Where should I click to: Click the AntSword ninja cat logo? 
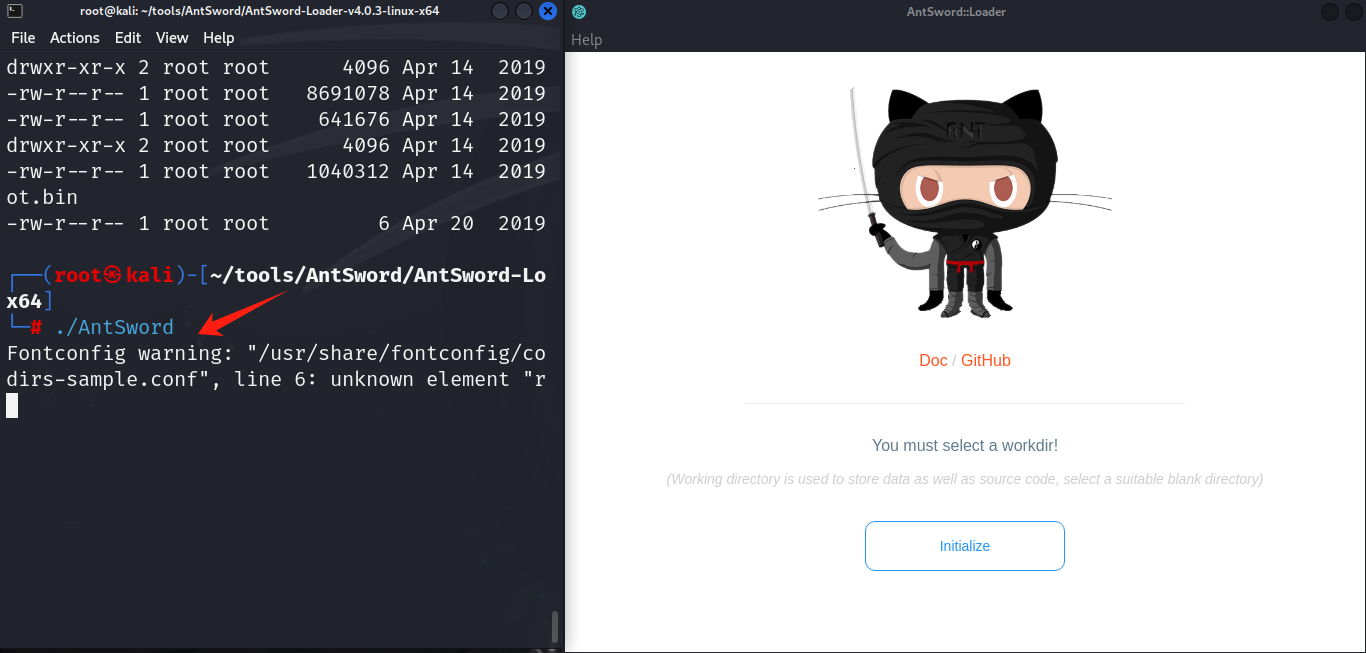(964, 202)
